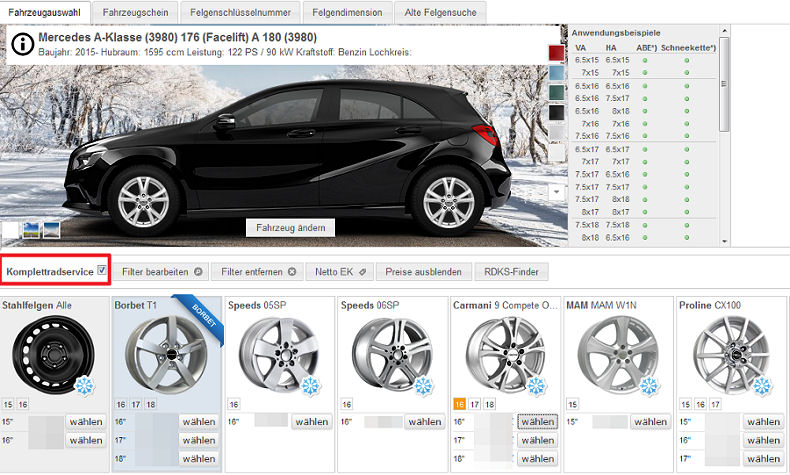The height and width of the screenshot is (475, 790).
Task: Select the light grey car color swatch
Action: tap(556, 133)
